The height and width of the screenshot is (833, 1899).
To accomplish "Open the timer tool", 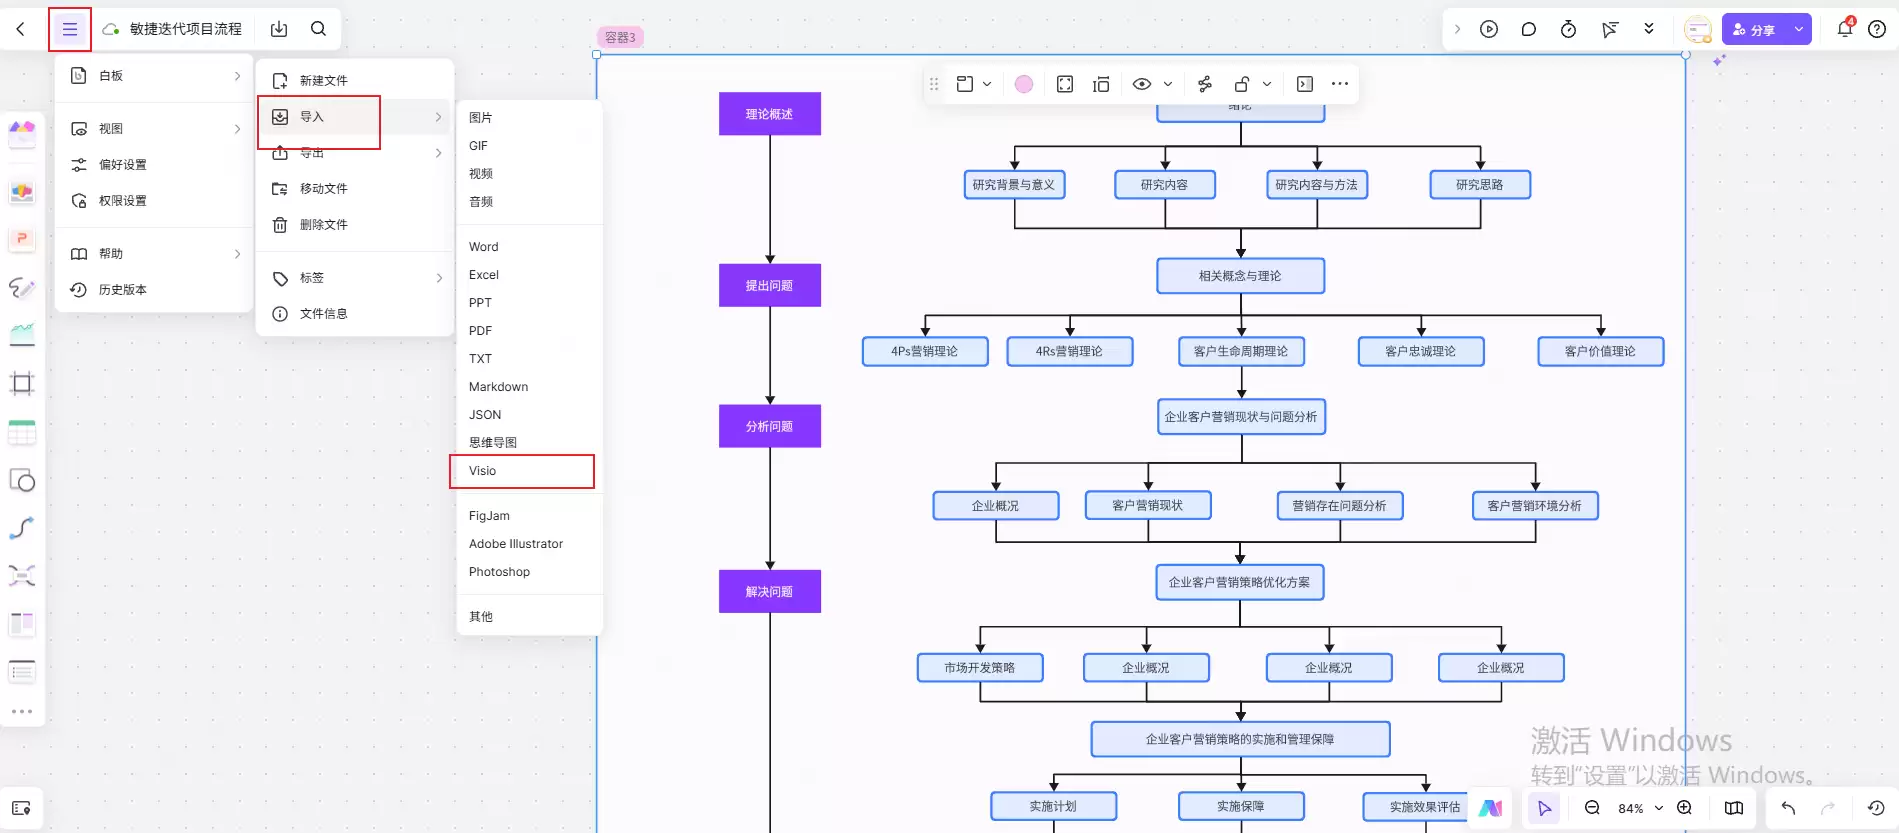I will [1568, 29].
